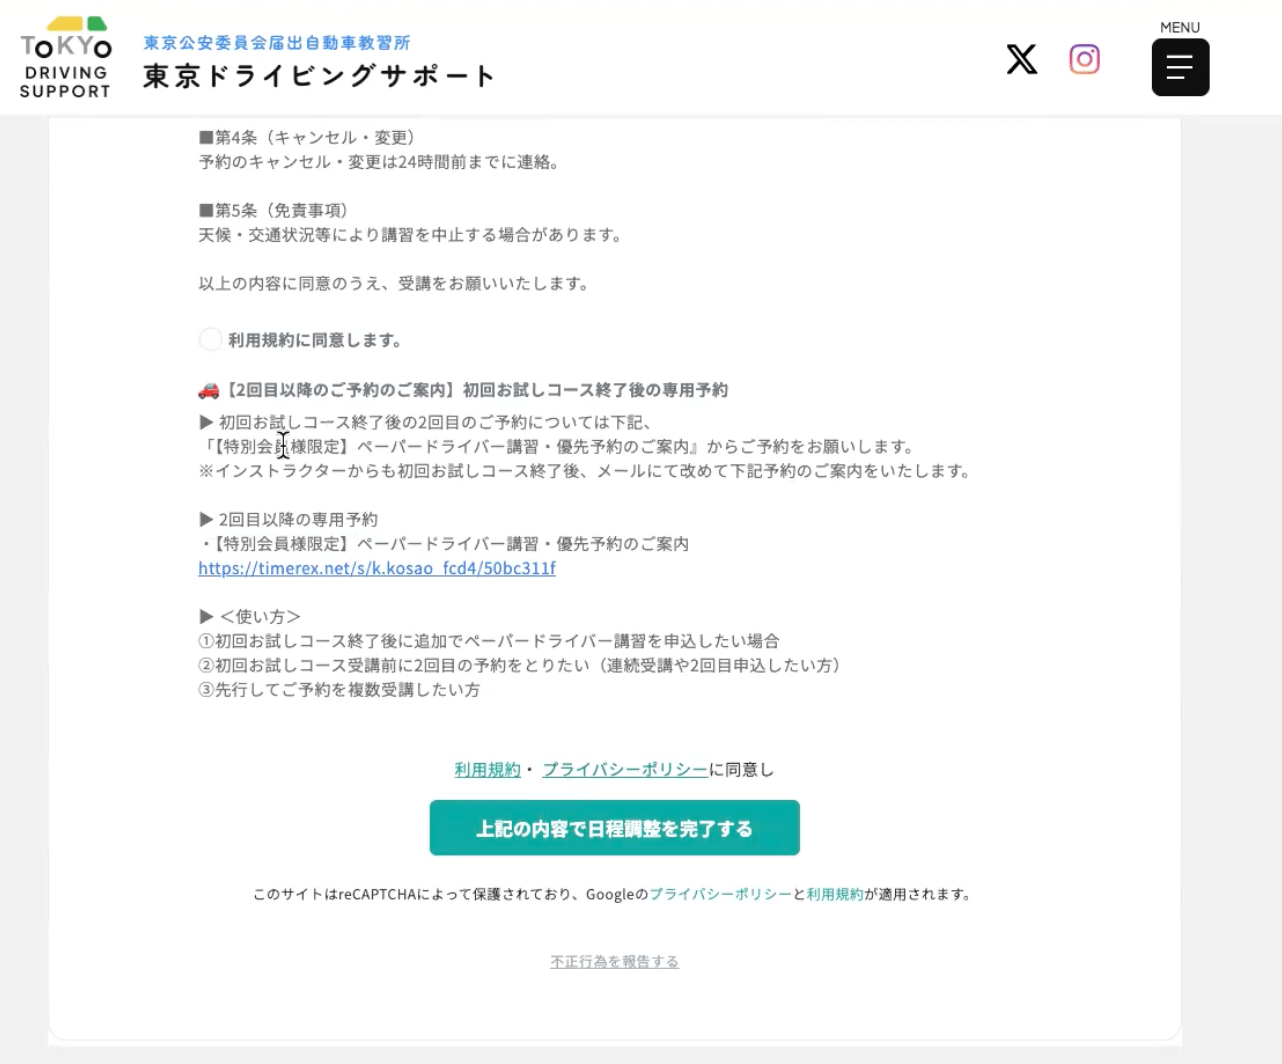Click triangle marker beside 2回目以降の専用予約

click(x=206, y=520)
